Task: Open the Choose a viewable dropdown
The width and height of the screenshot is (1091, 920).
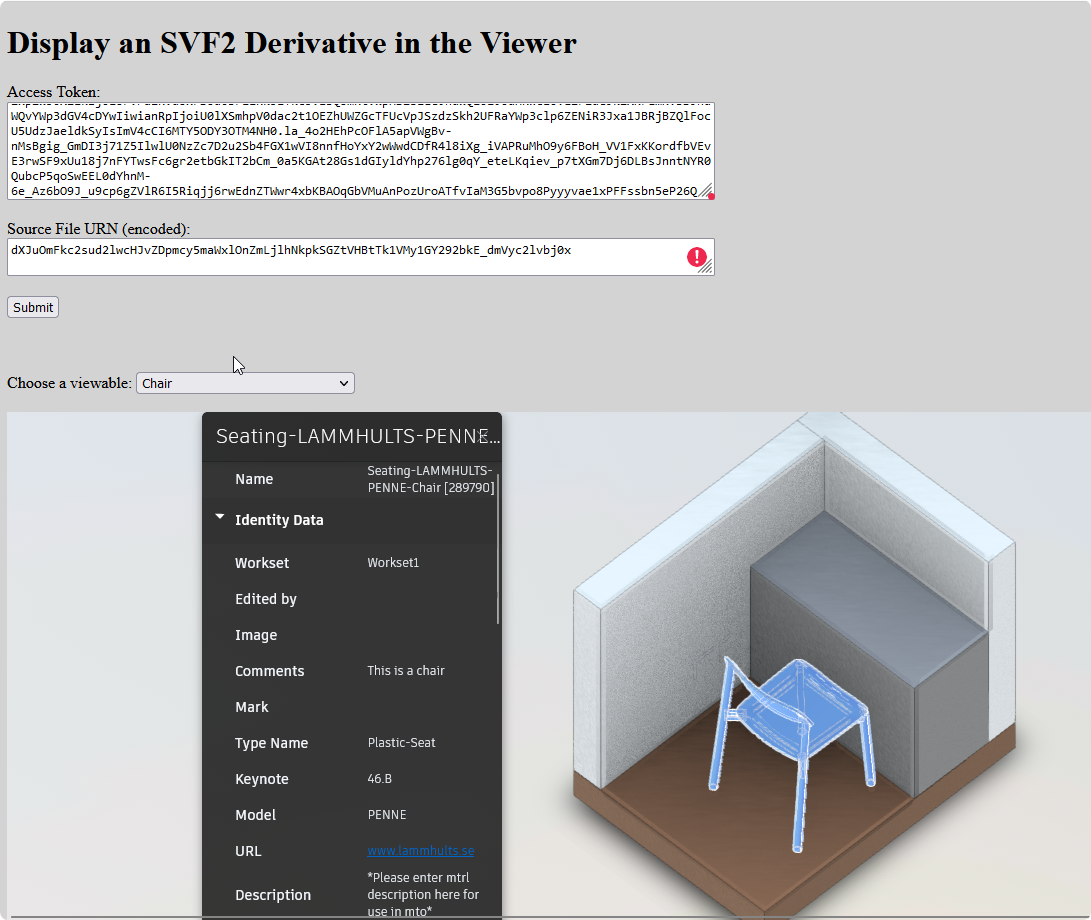Action: pos(245,383)
